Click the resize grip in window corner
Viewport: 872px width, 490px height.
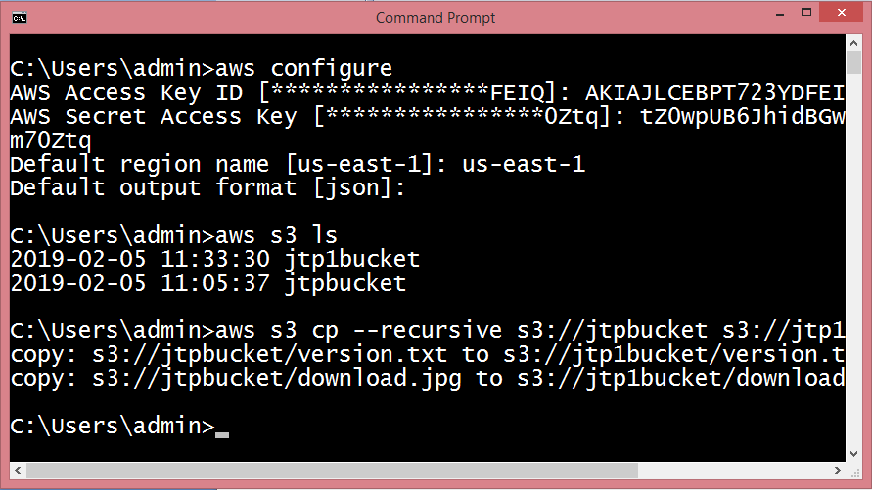coord(854,472)
